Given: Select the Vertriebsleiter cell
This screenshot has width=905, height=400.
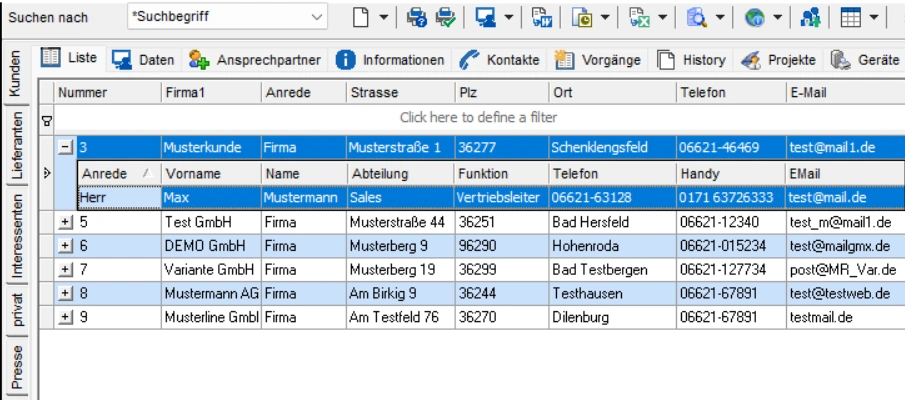Looking at the screenshot, I should click(502, 197).
